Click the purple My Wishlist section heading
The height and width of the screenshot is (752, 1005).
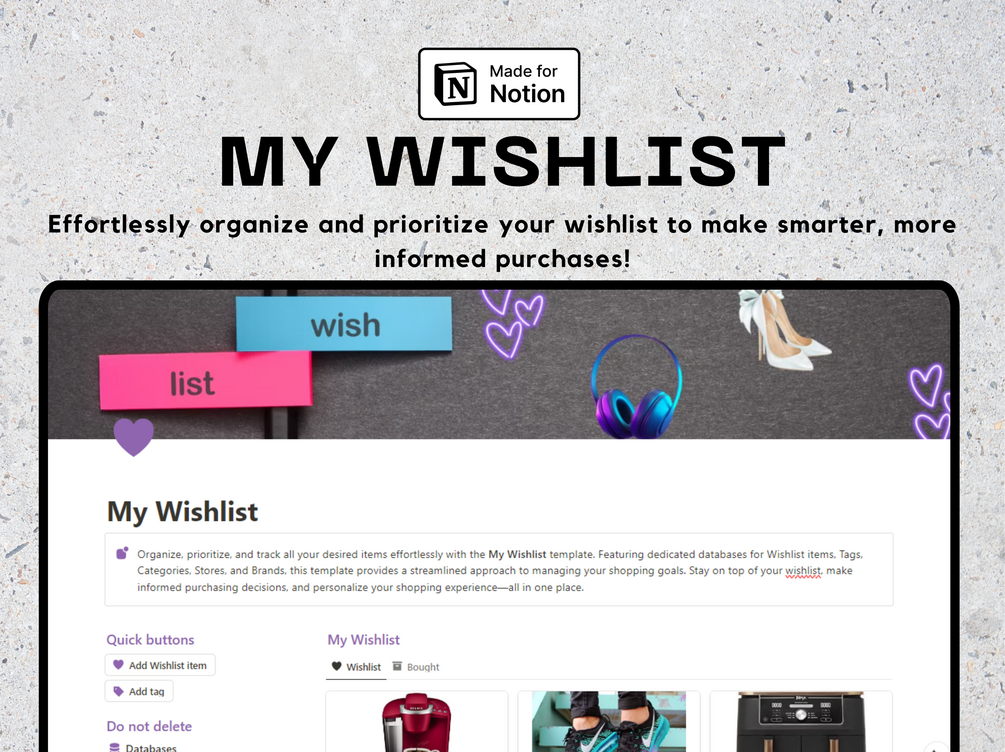(x=363, y=639)
